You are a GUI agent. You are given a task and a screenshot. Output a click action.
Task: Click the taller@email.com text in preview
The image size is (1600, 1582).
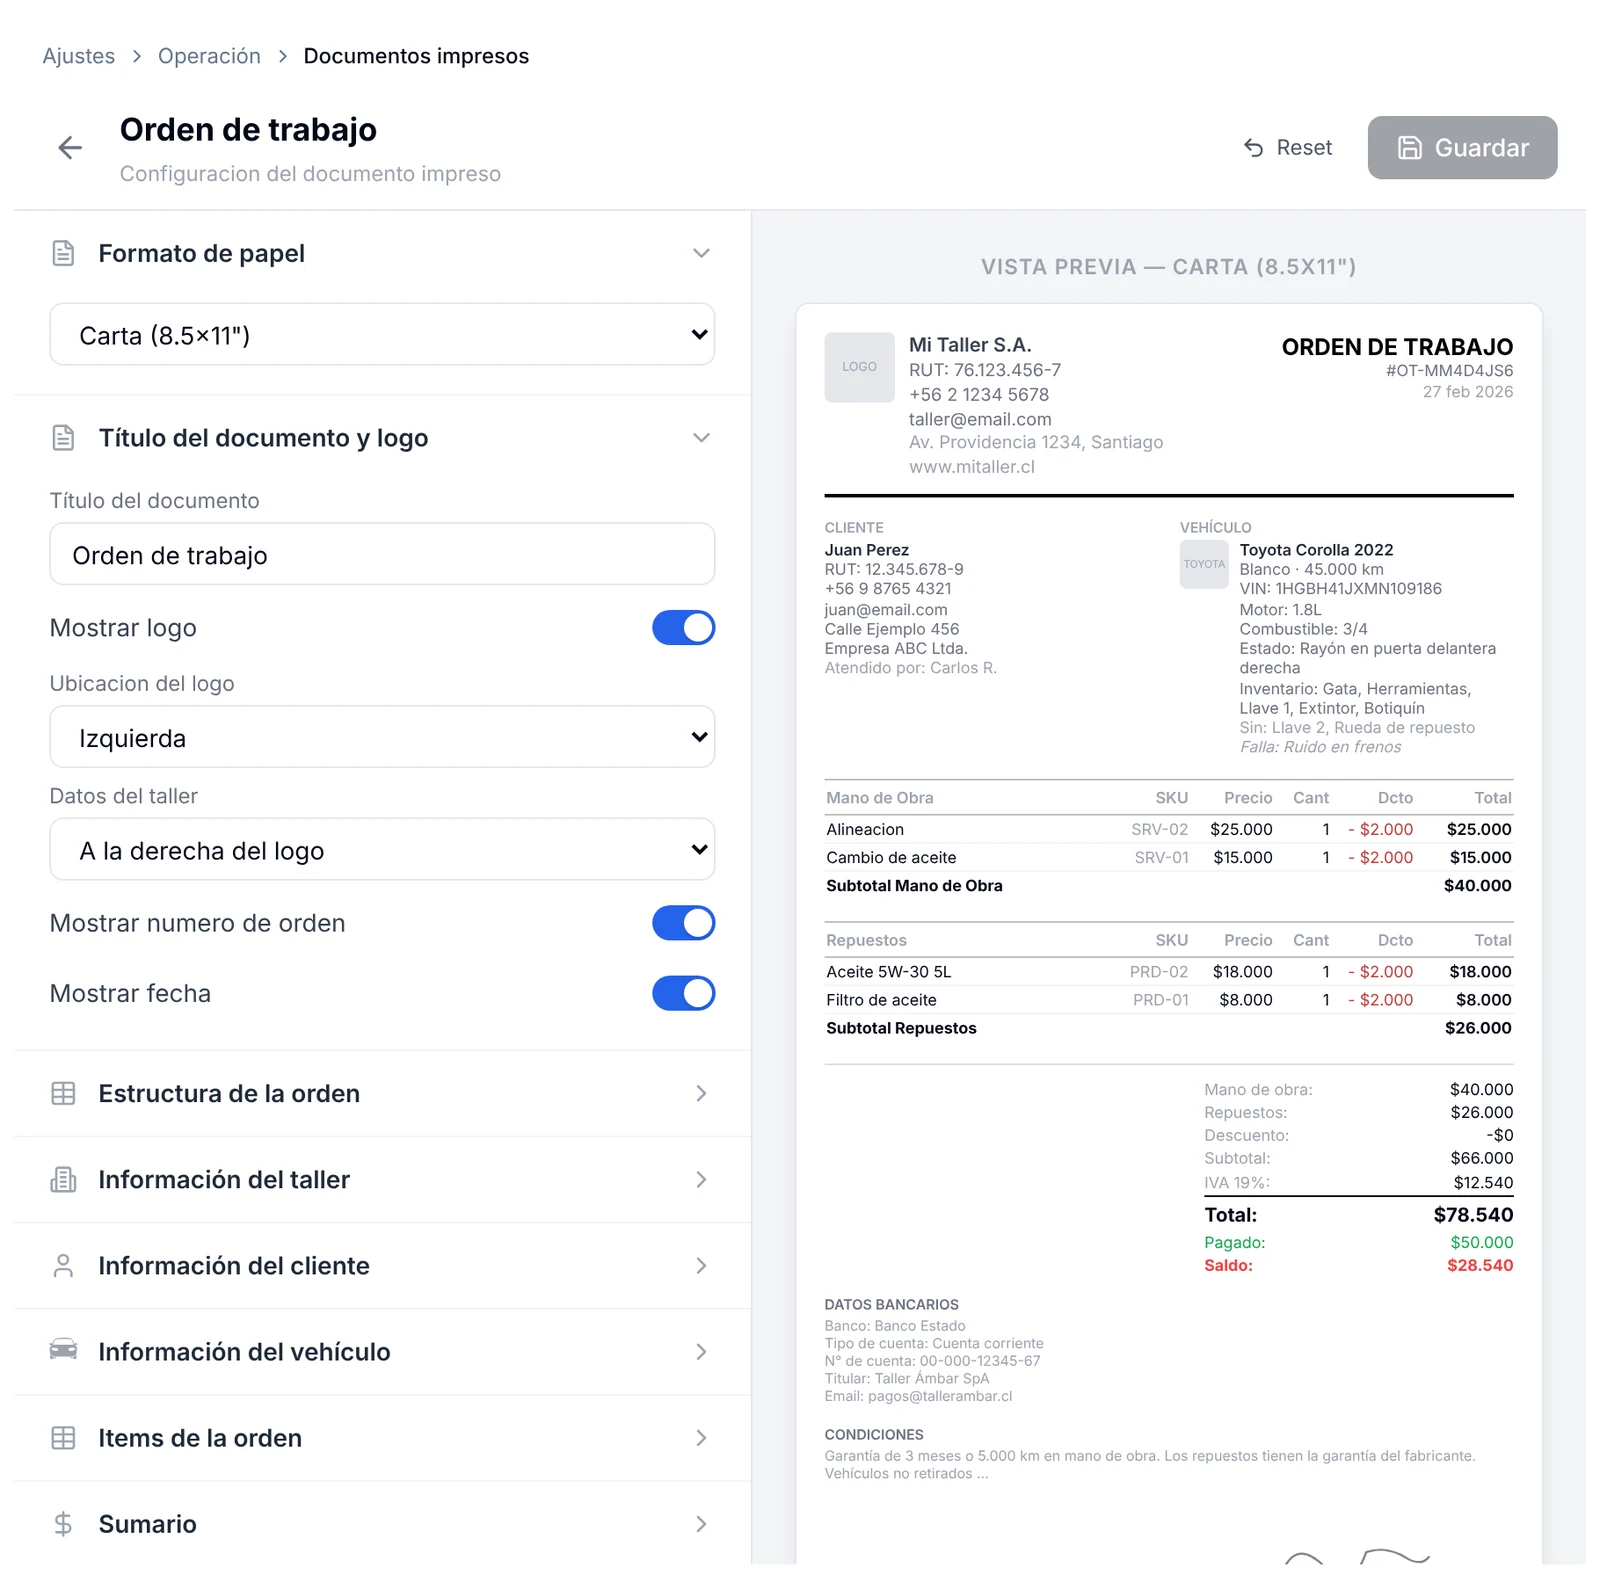pos(980,419)
